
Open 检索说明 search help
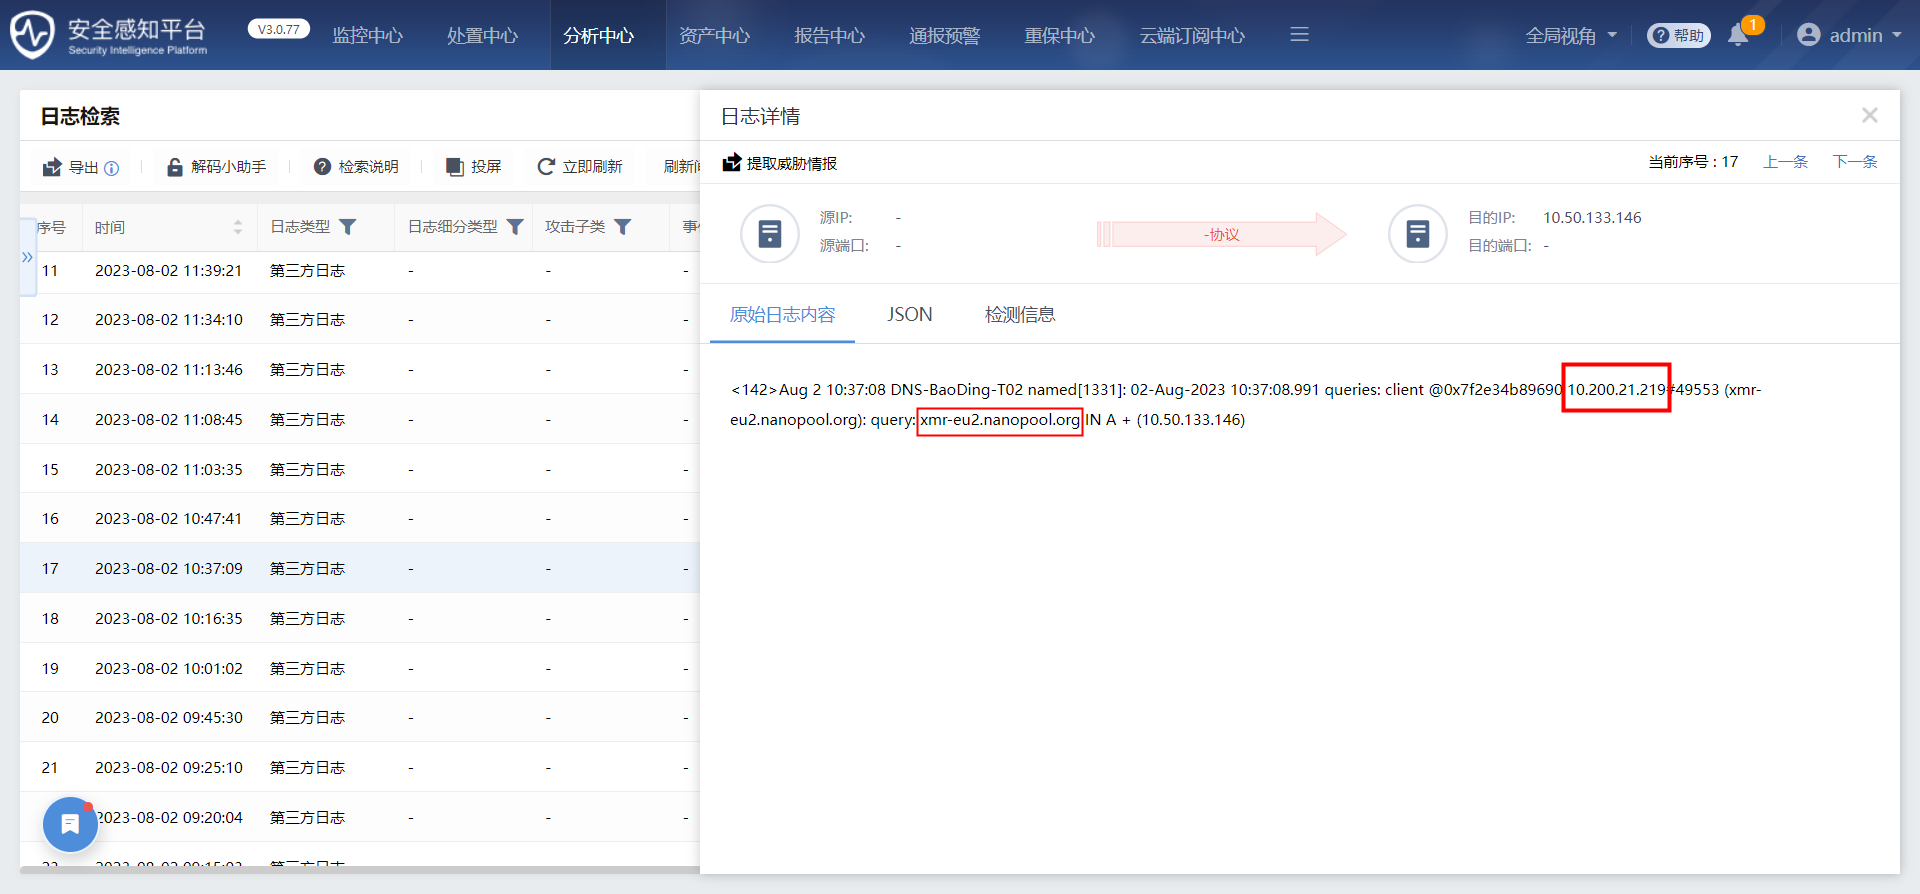356,167
